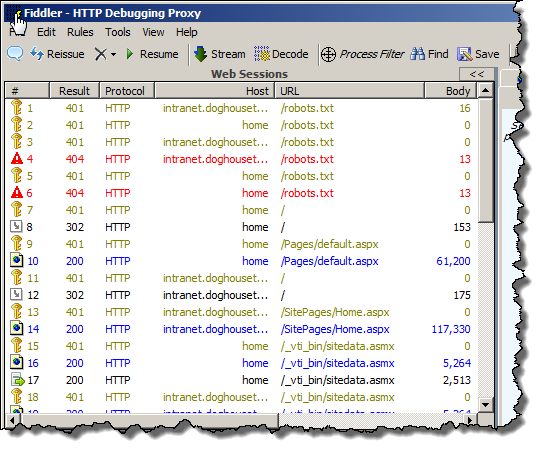Click the key icon of session 11

click(x=16, y=277)
